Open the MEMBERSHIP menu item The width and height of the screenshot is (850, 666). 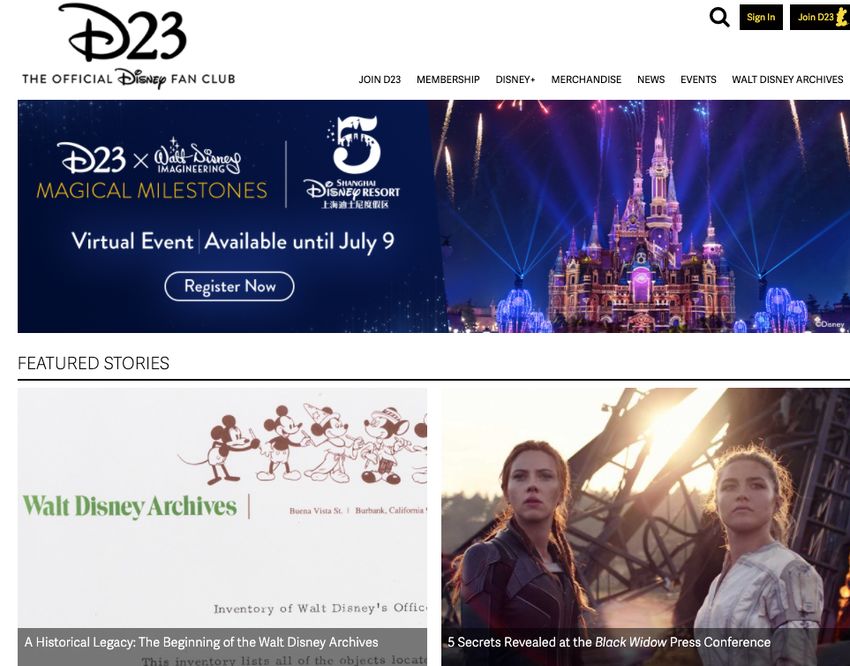448,80
